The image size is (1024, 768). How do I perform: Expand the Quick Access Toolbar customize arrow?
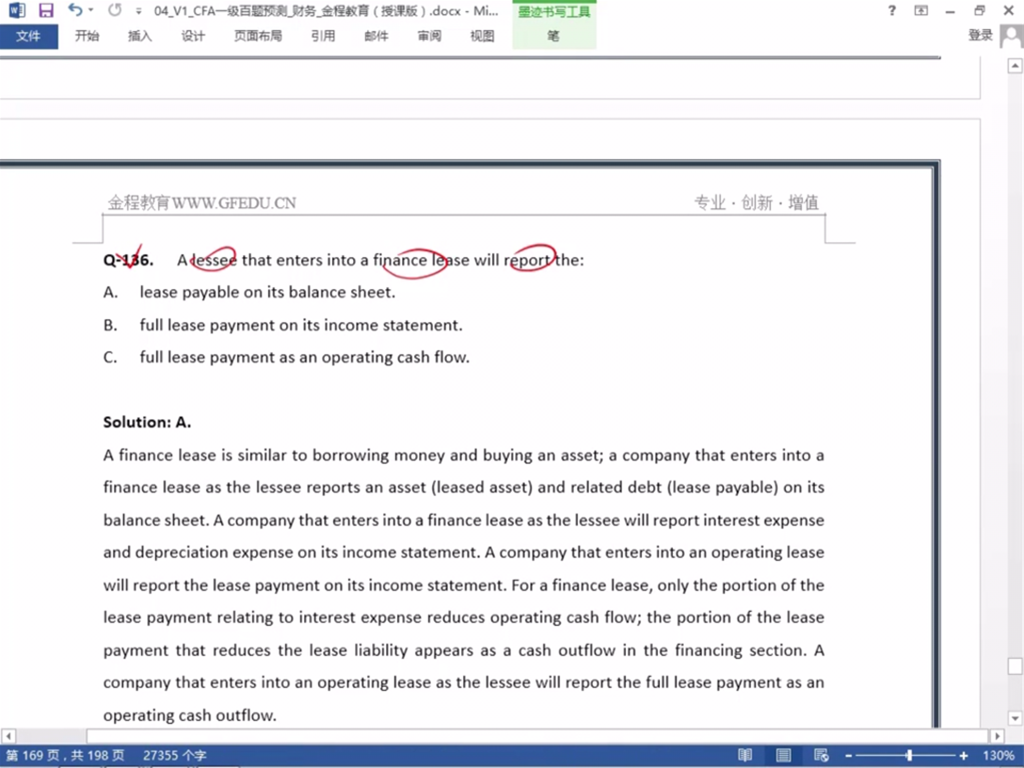138,11
